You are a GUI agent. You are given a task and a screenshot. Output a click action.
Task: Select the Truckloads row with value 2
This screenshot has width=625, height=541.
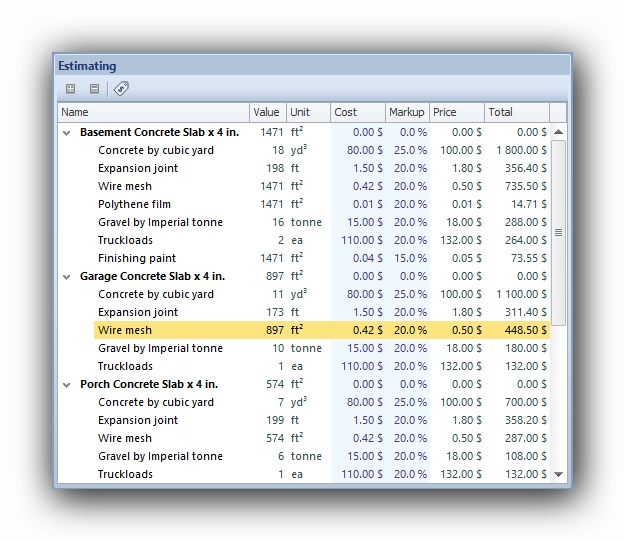304,240
